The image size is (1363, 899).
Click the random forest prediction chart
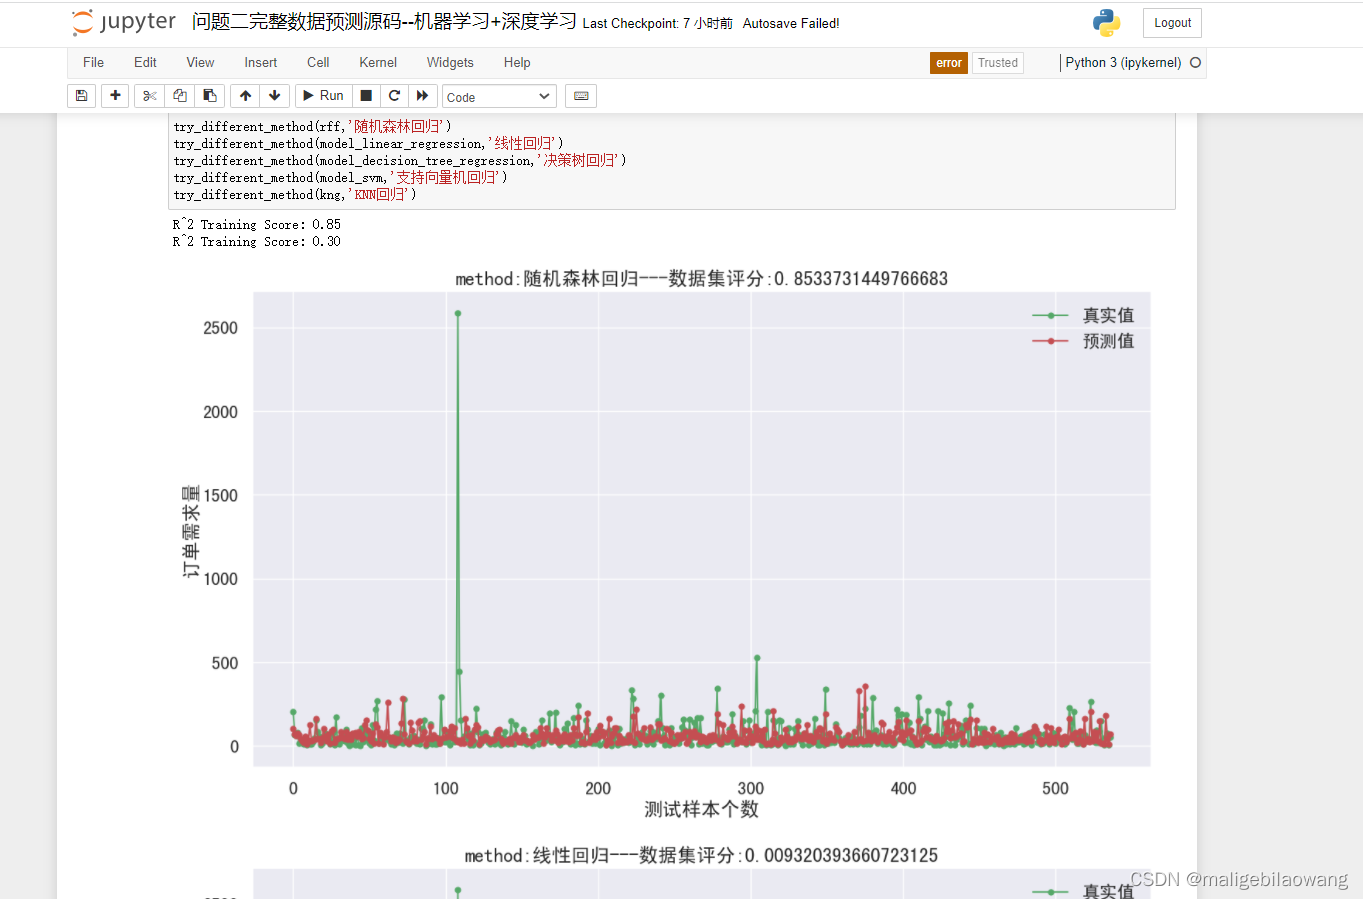click(701, 529)
